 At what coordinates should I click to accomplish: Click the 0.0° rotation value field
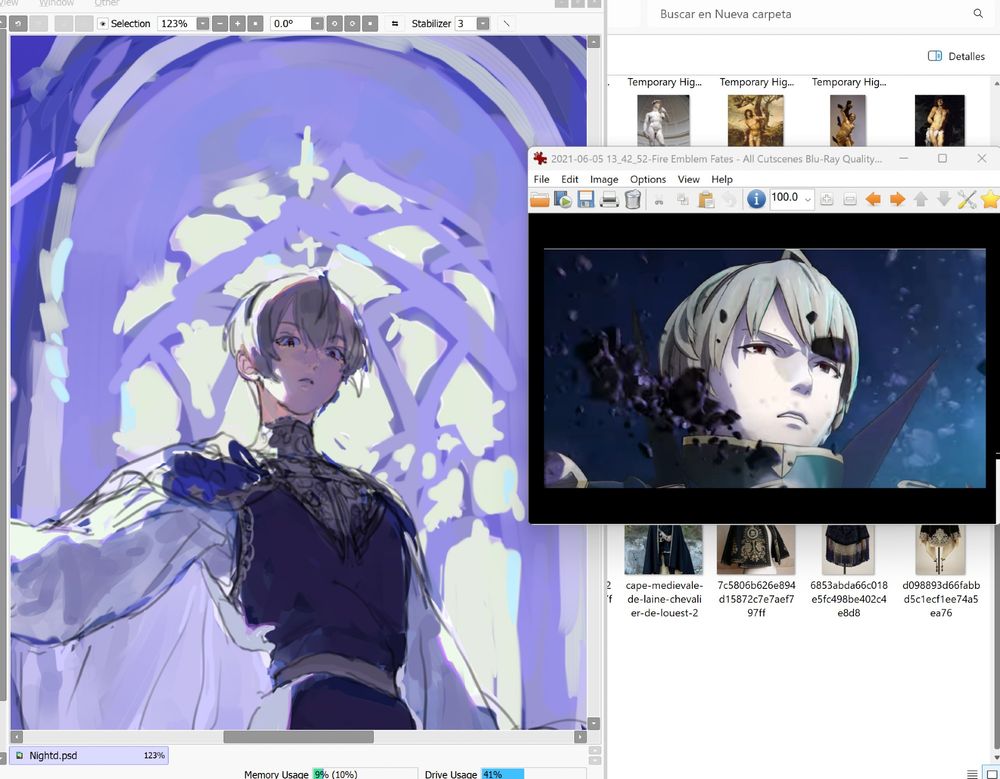(x=291, y=24)
